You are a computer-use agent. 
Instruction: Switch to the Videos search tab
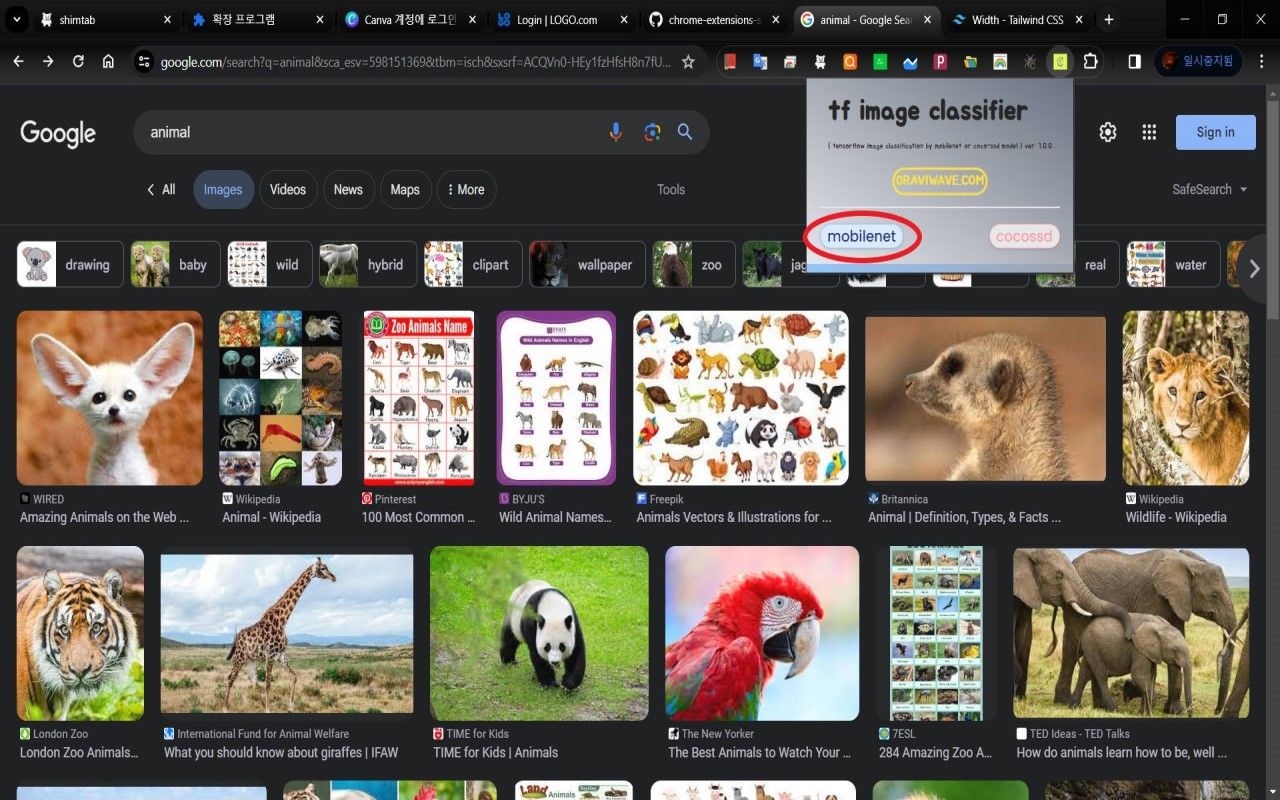tap(288, 189)
